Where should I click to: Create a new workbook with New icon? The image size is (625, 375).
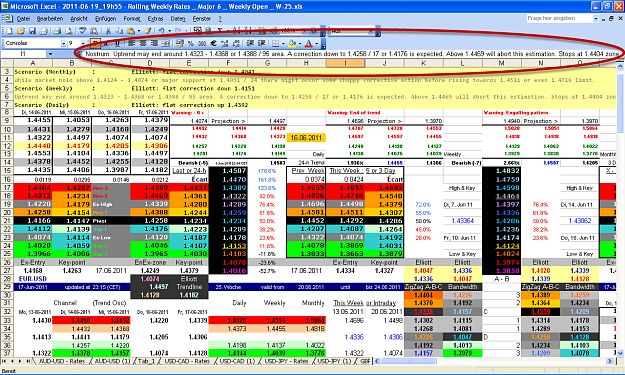(x=9, y=31)
